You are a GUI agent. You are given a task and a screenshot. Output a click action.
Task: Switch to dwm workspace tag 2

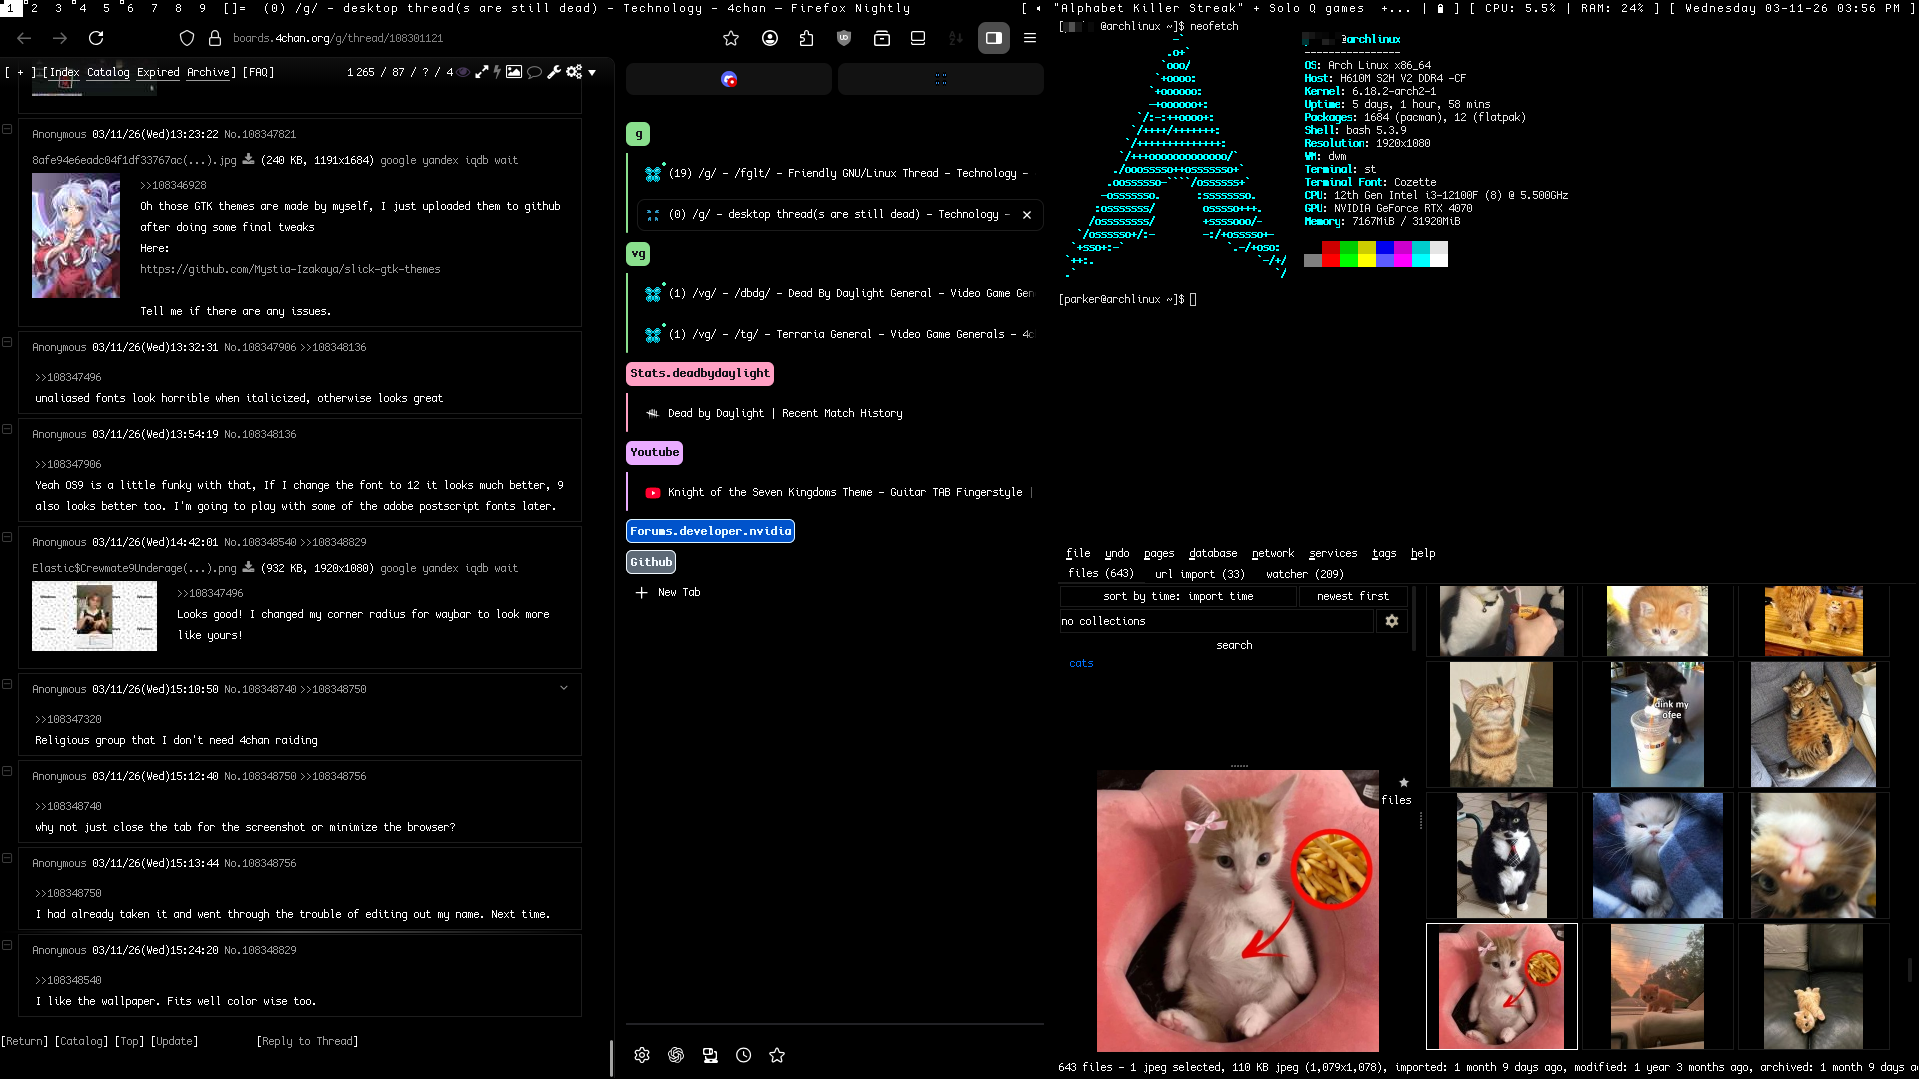[x=34, y=8]
